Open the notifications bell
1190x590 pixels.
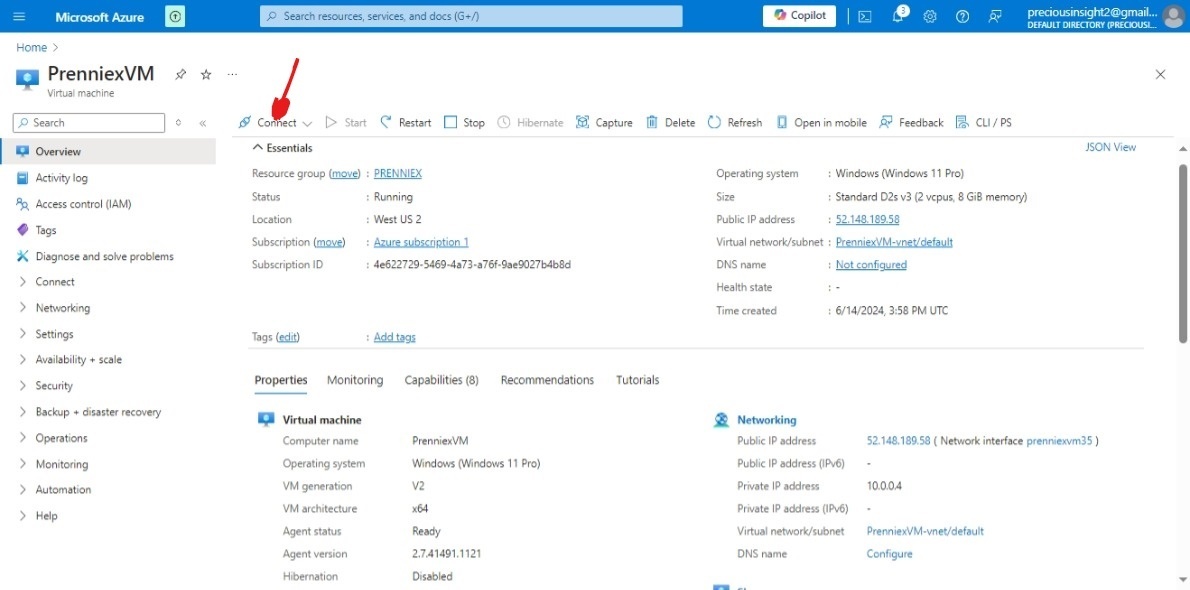(x=898, y=16)
